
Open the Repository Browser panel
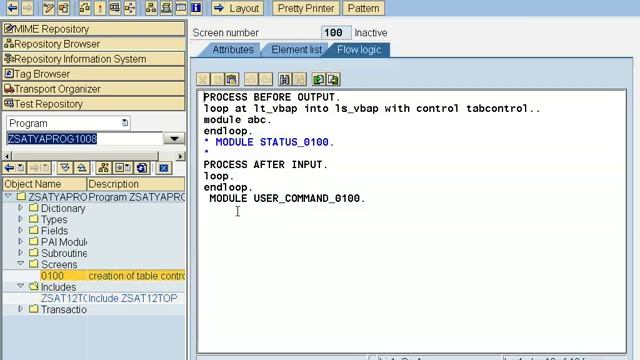click(x=93, y=44)
